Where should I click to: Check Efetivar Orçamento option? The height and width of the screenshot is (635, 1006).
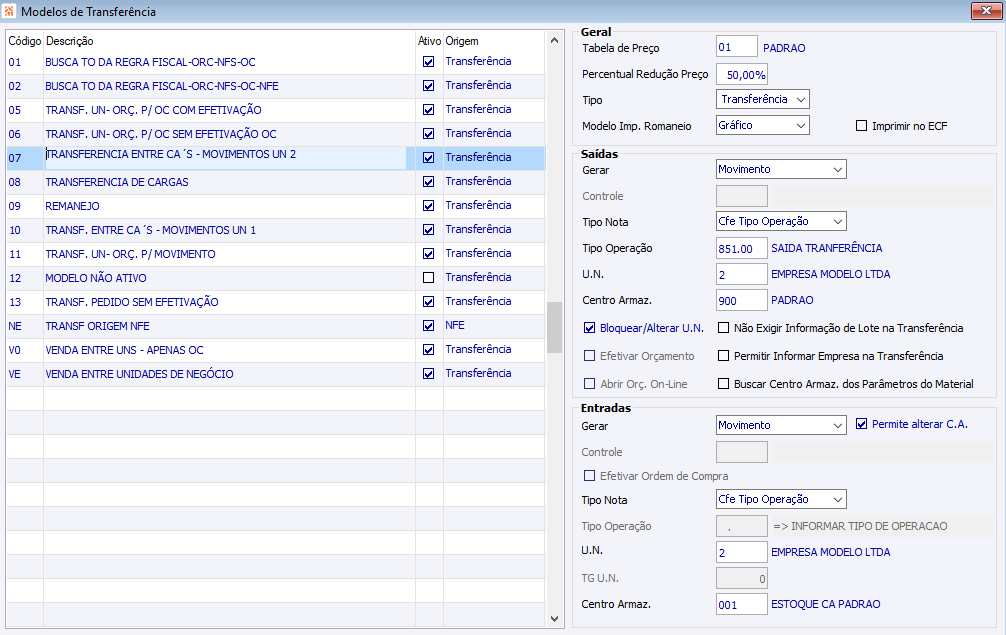tap(590, 355)
